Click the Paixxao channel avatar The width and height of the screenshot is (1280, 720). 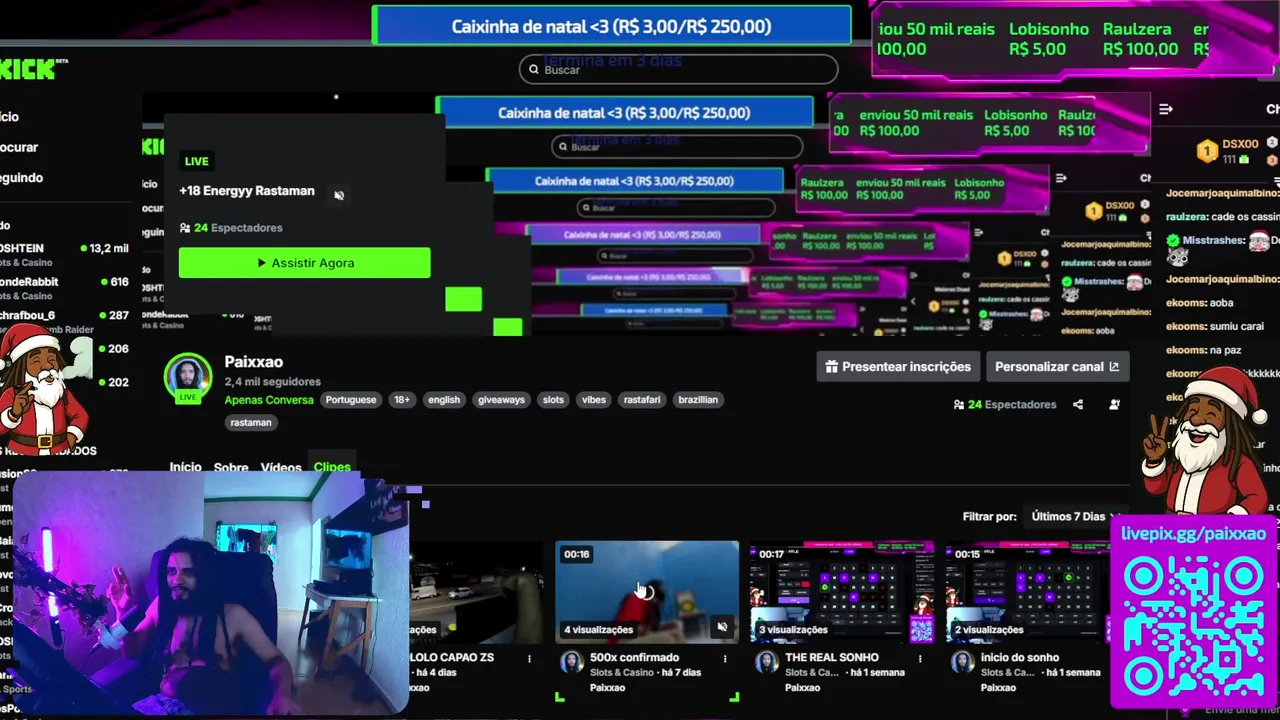188,377
